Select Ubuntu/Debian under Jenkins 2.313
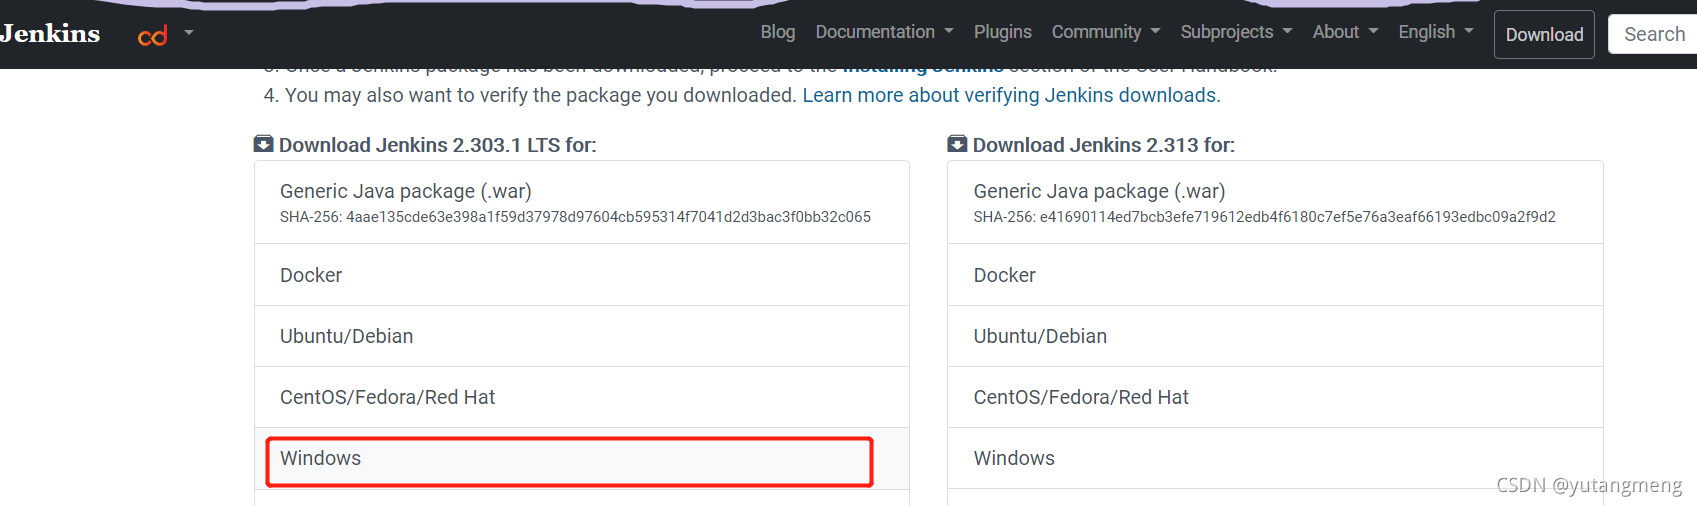Image resolution: width=1697 pixels, height=506 pixels. pos(1275,336)
